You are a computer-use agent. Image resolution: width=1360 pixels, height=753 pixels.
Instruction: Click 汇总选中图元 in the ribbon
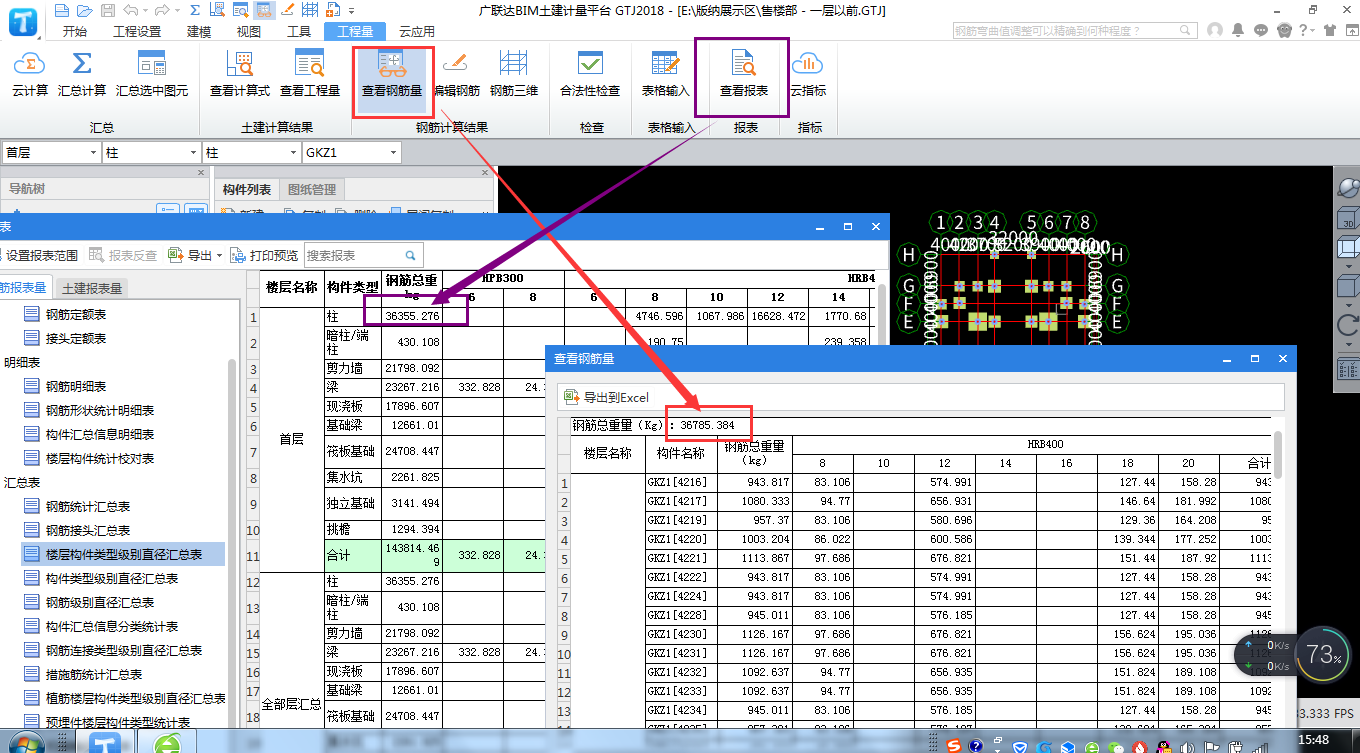pyautogui.click(x=152, y=74)
